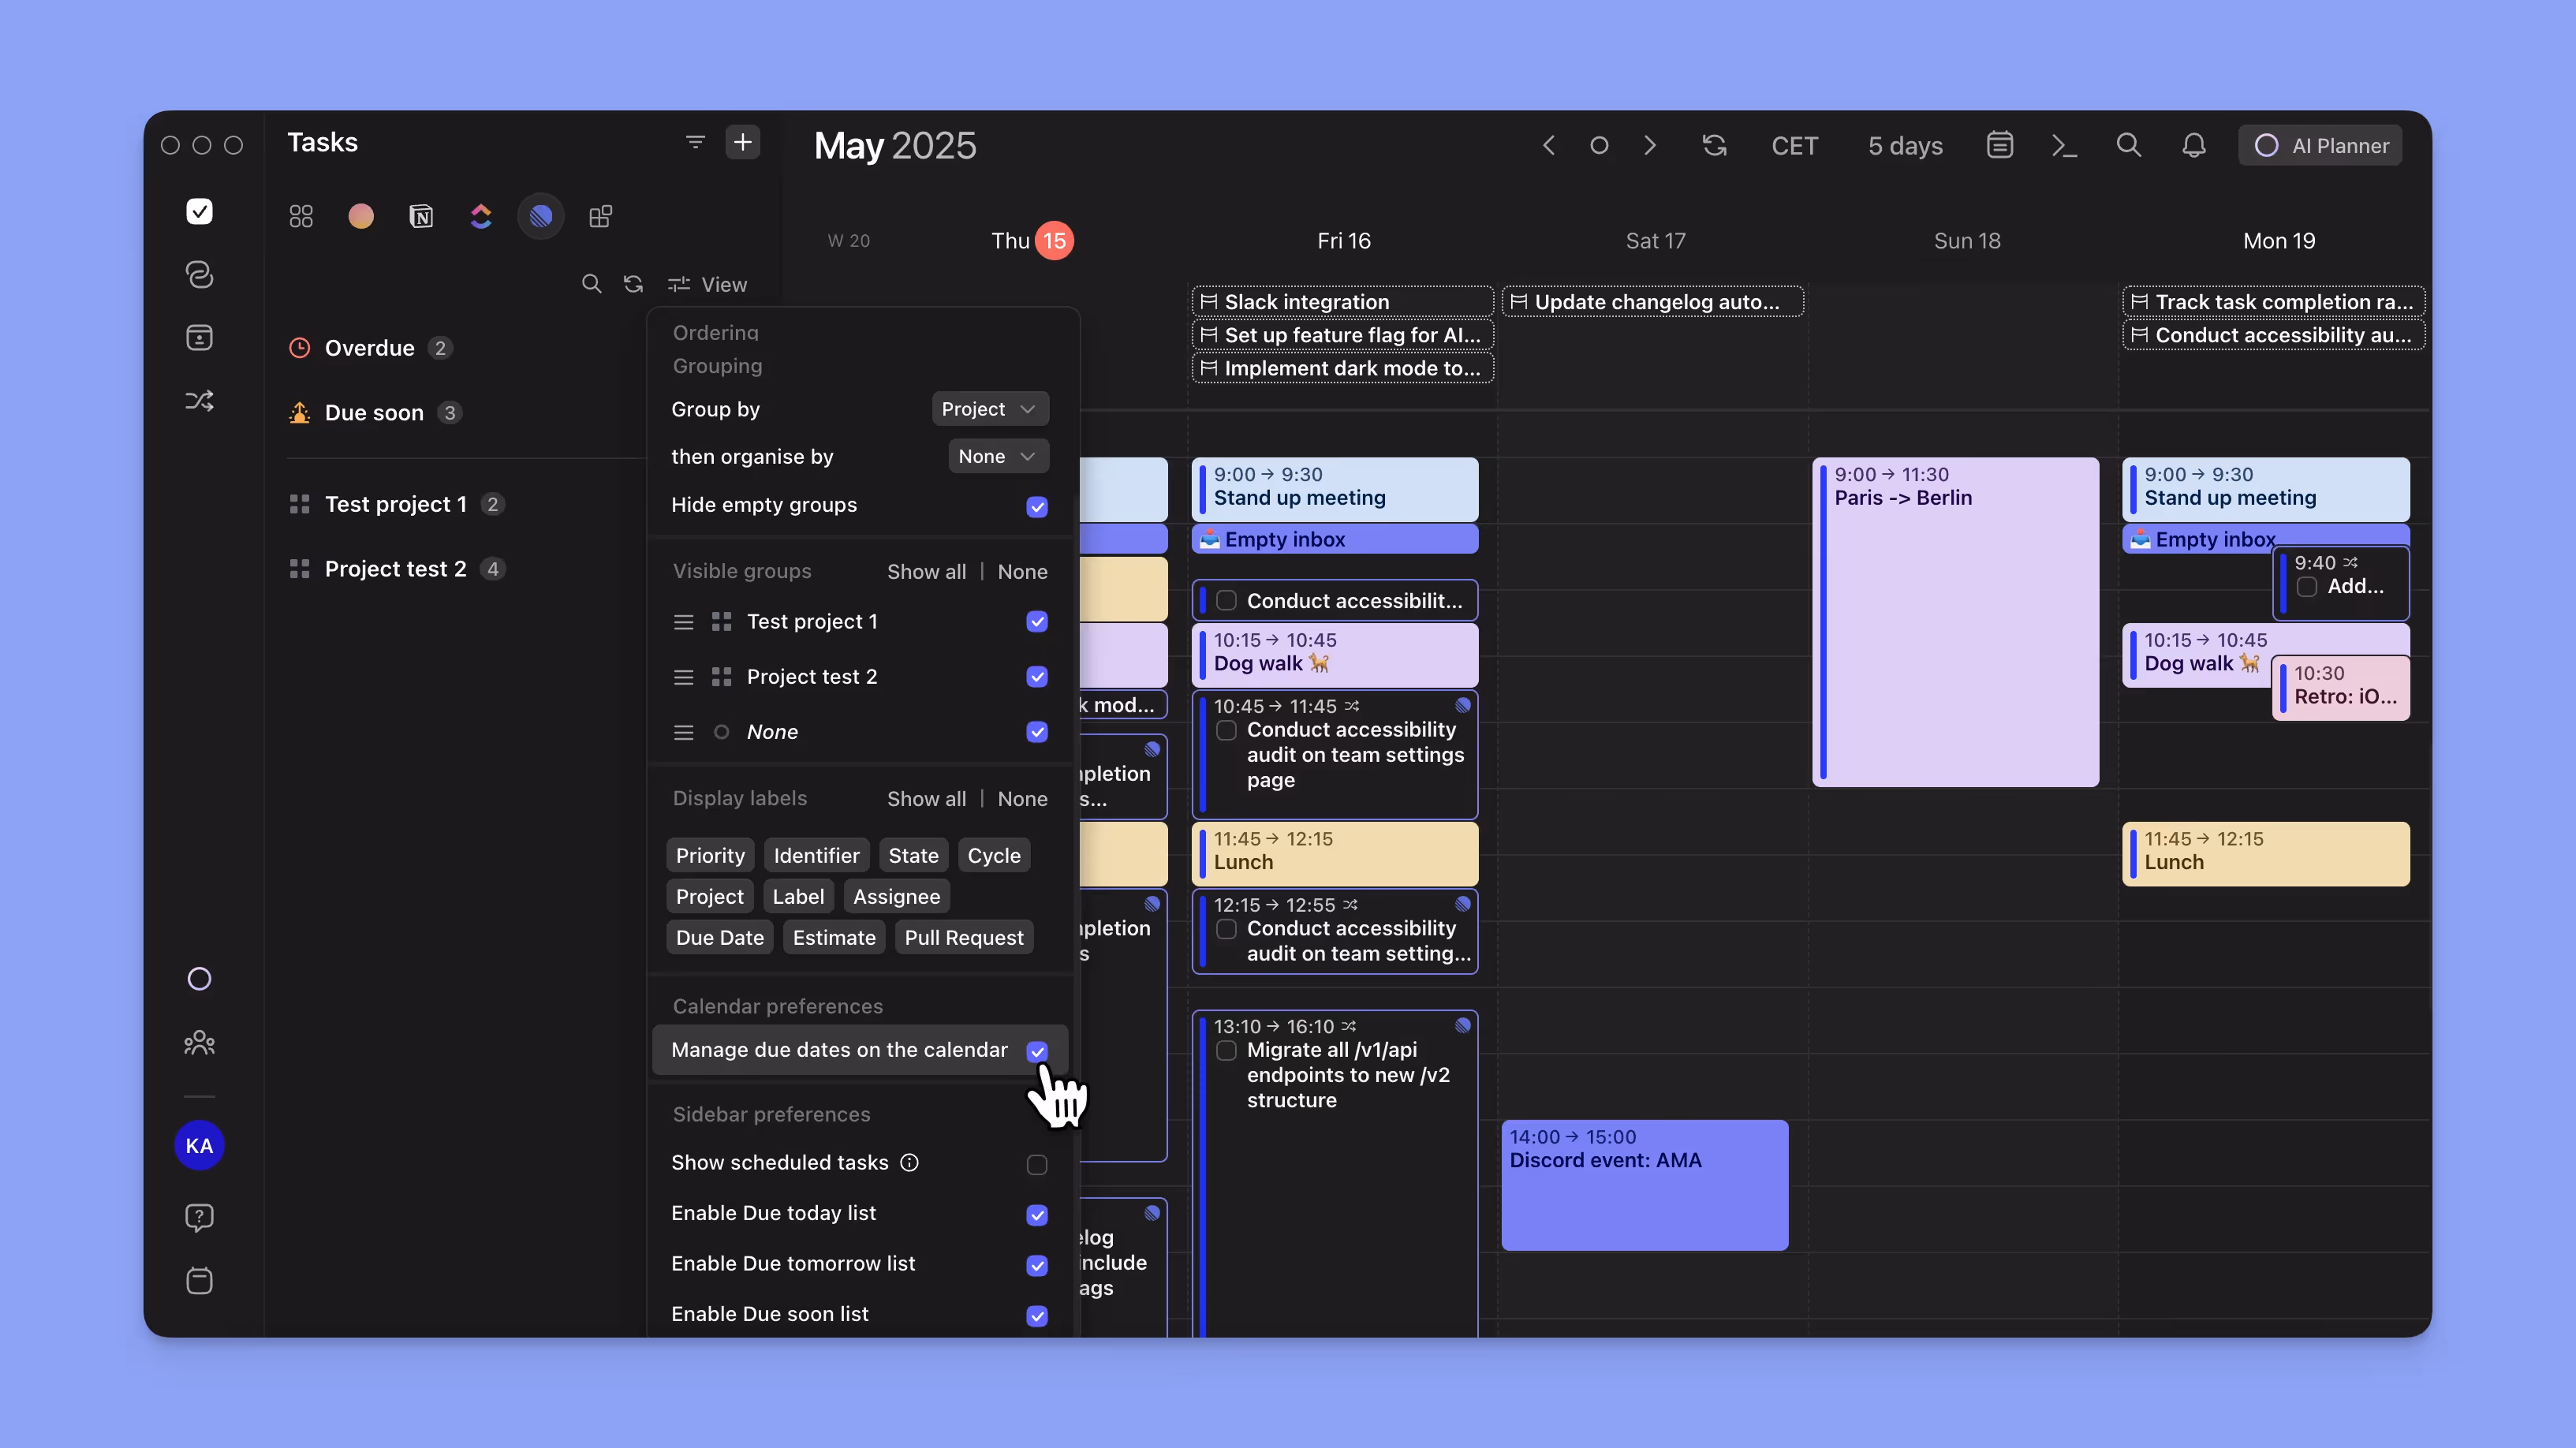Click Show all for Display labels
Screen dimensions: 2576x1448
[926, 799]
